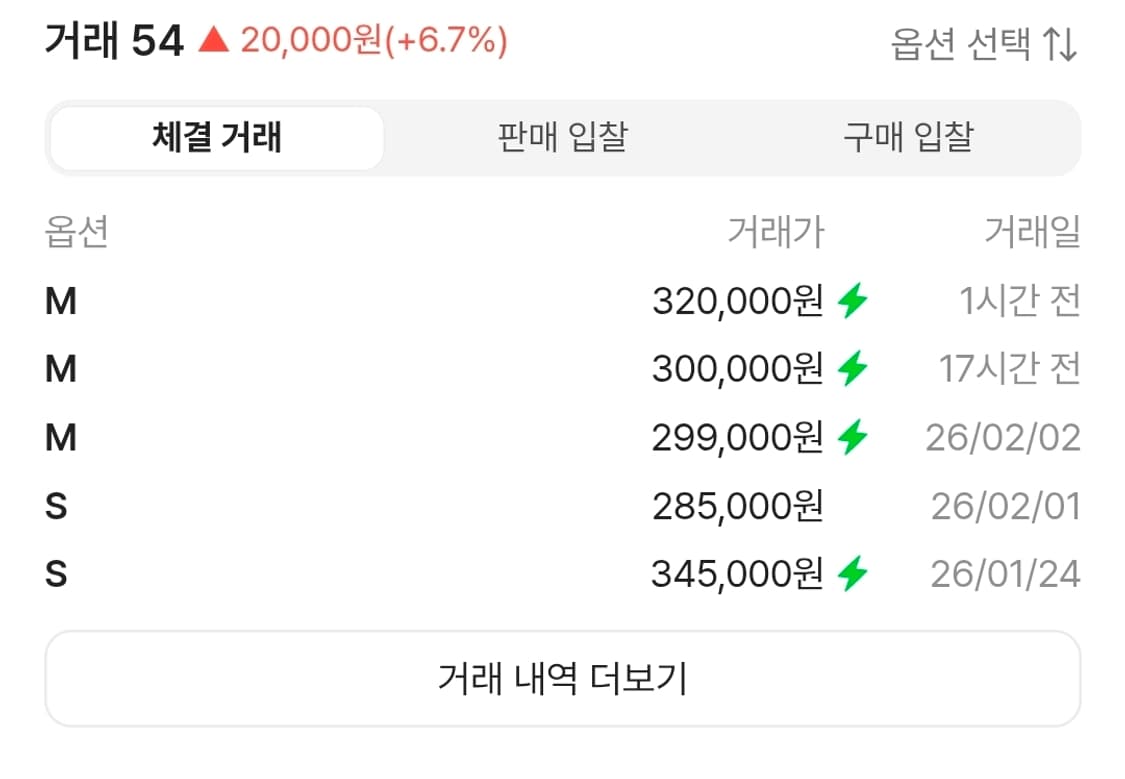Click the lightning icon beside 299,000원

coord(853,437)
